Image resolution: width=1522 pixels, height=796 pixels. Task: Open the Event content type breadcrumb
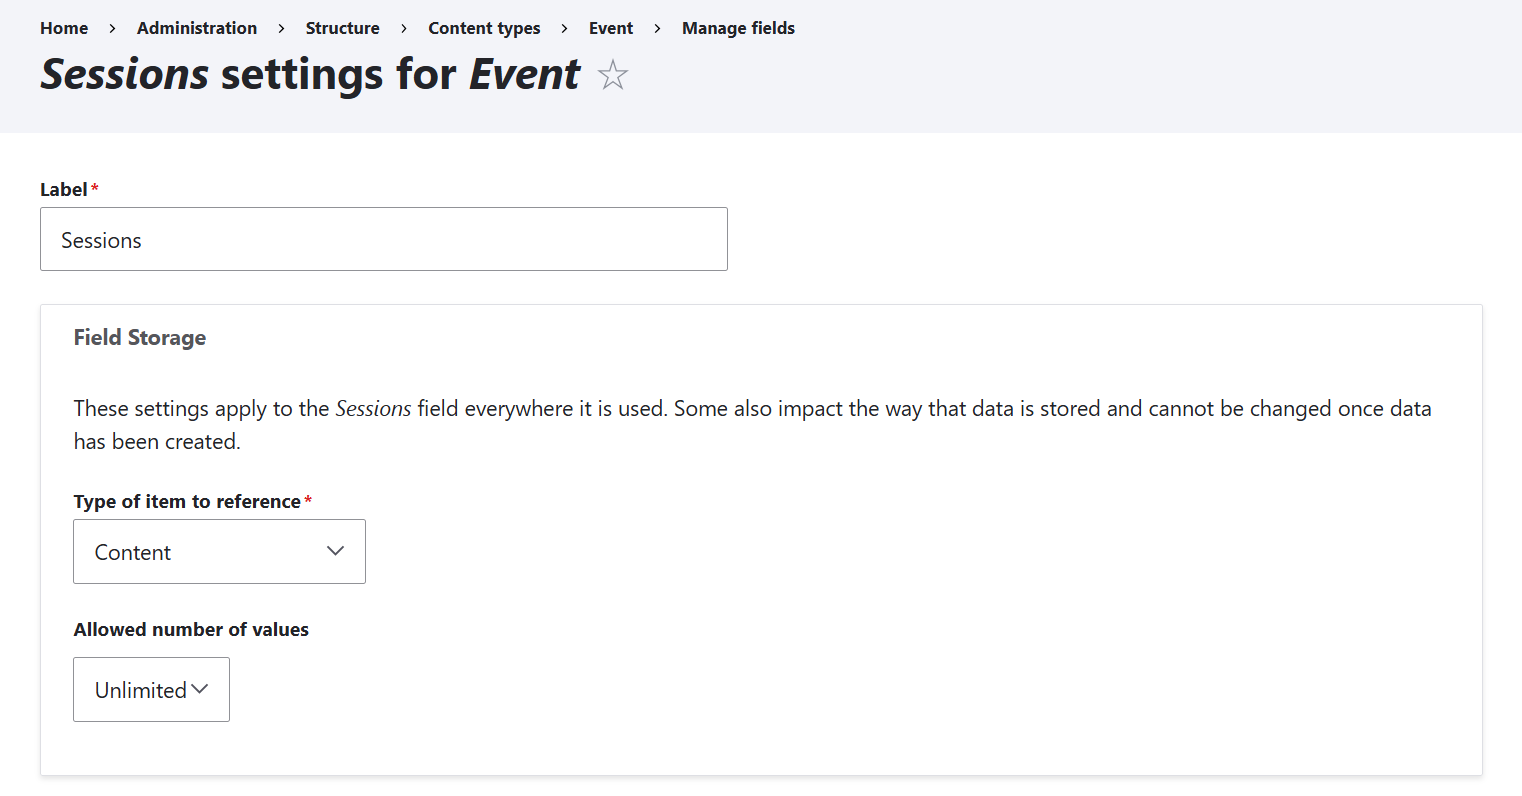[610, 28]
